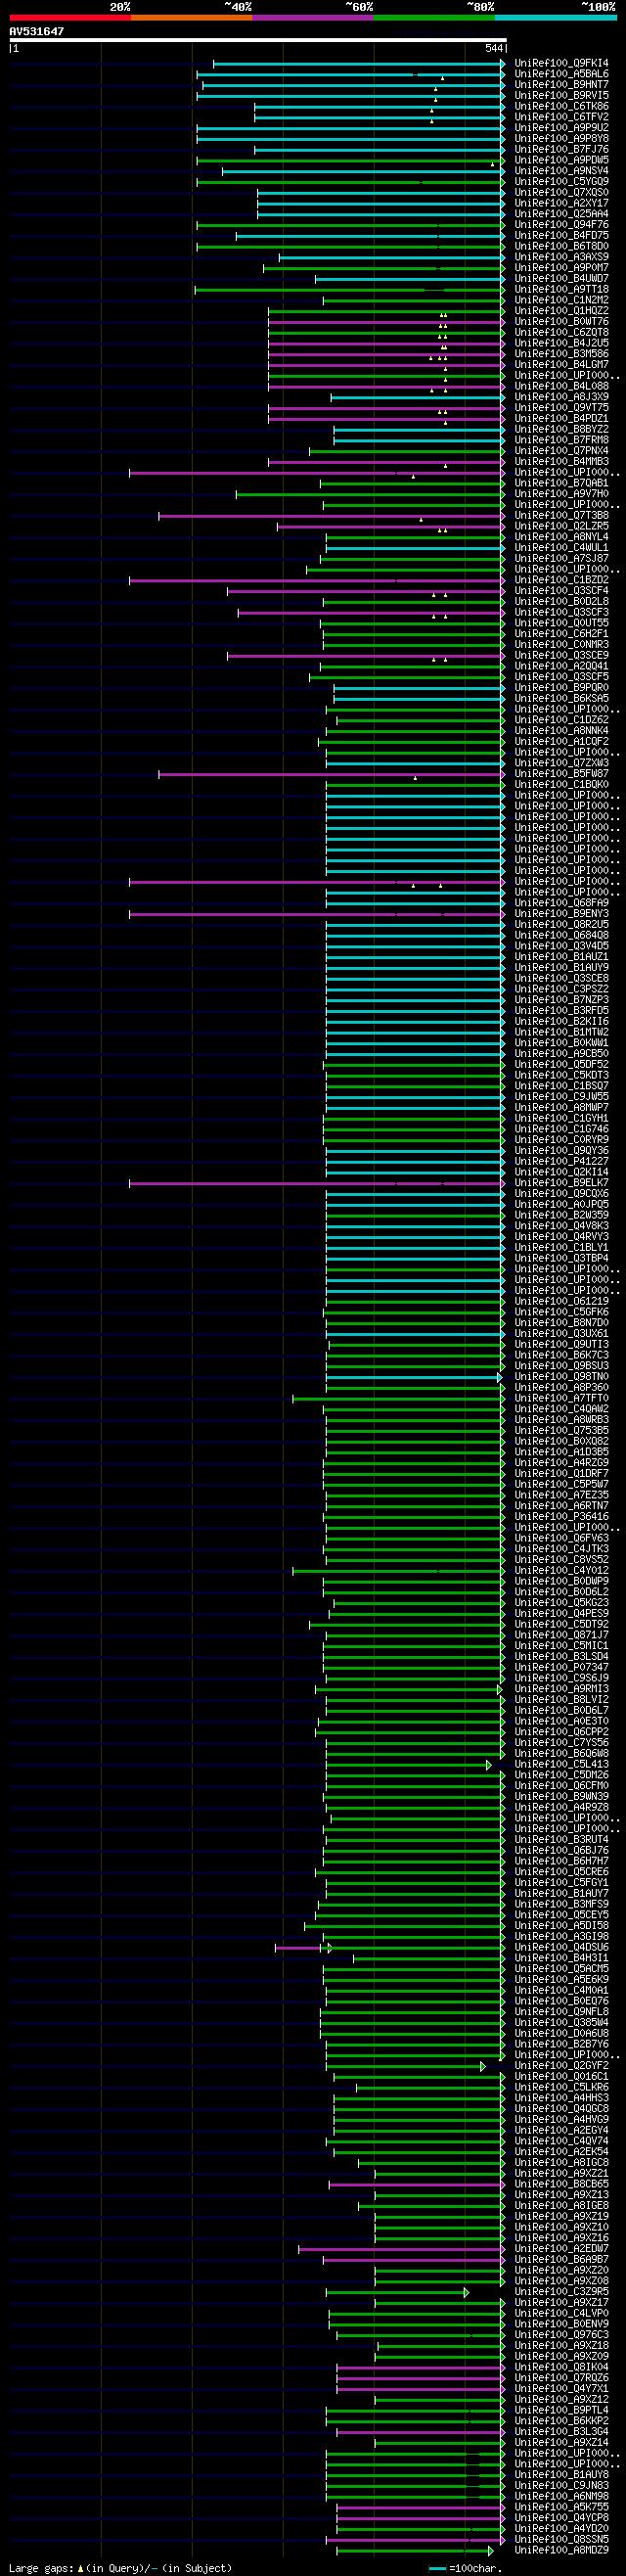626x2576 pixels.
Task: Select hit label UniRef100_C1N2M2
Action: click(x=561, y=300)
